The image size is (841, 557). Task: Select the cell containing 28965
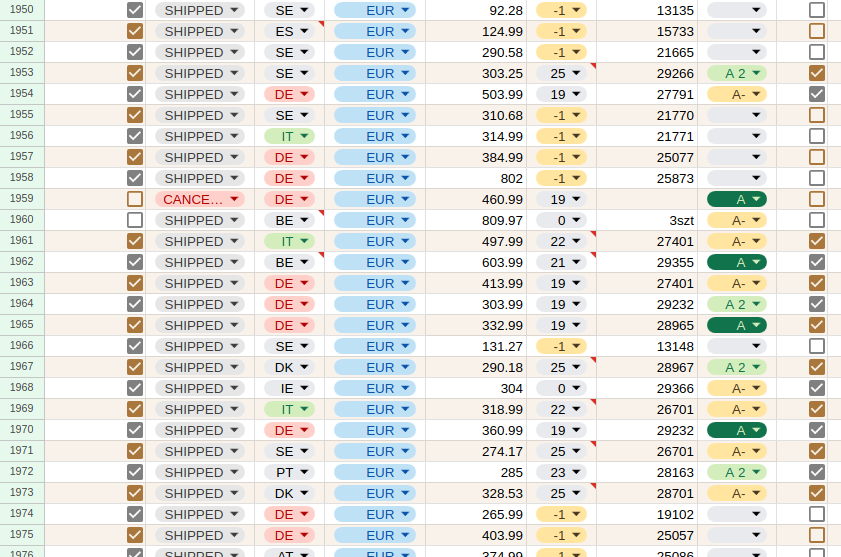click(647, 325)
